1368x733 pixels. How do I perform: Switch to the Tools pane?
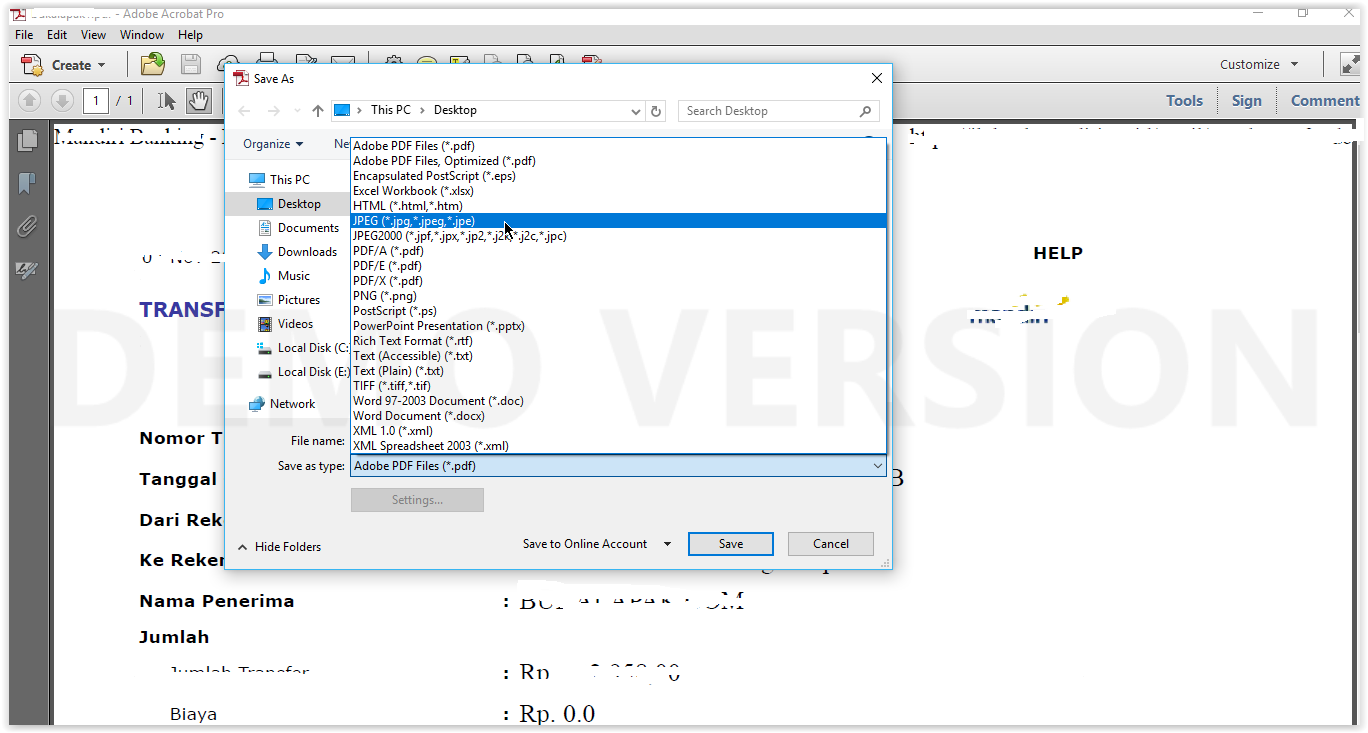click(1184, 100)
